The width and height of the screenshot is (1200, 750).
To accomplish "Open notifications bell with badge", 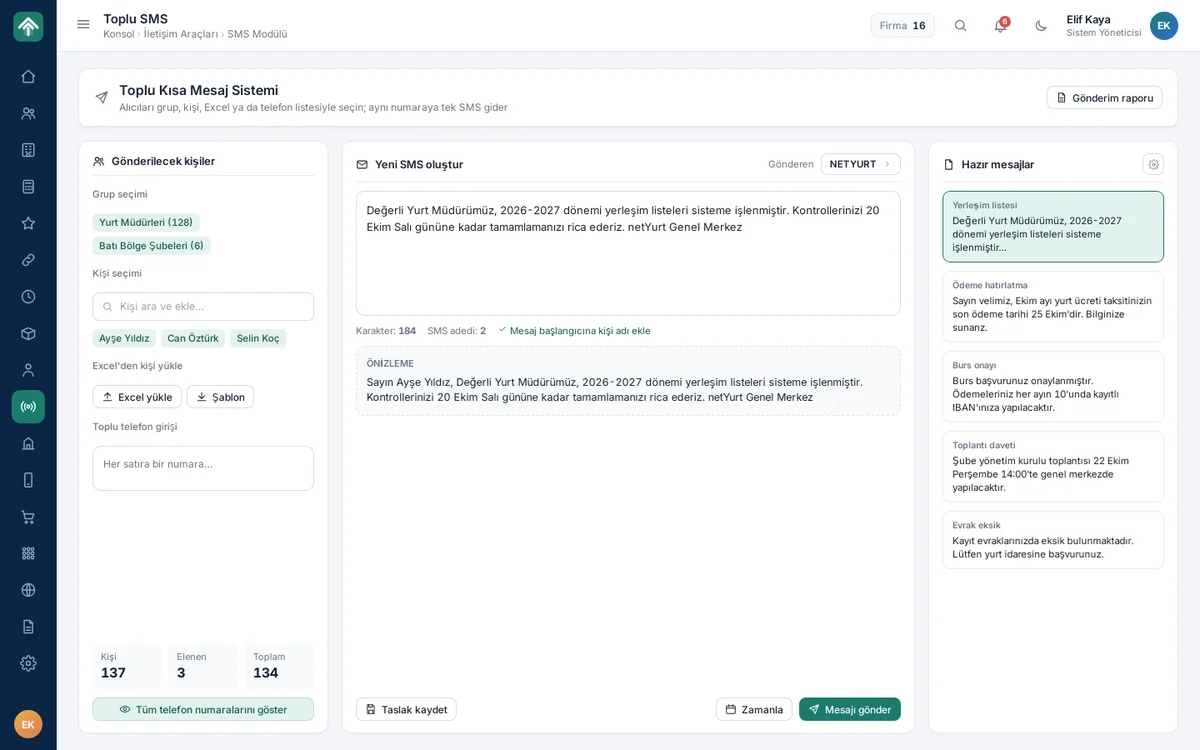I will click(x=1000, y=26).
